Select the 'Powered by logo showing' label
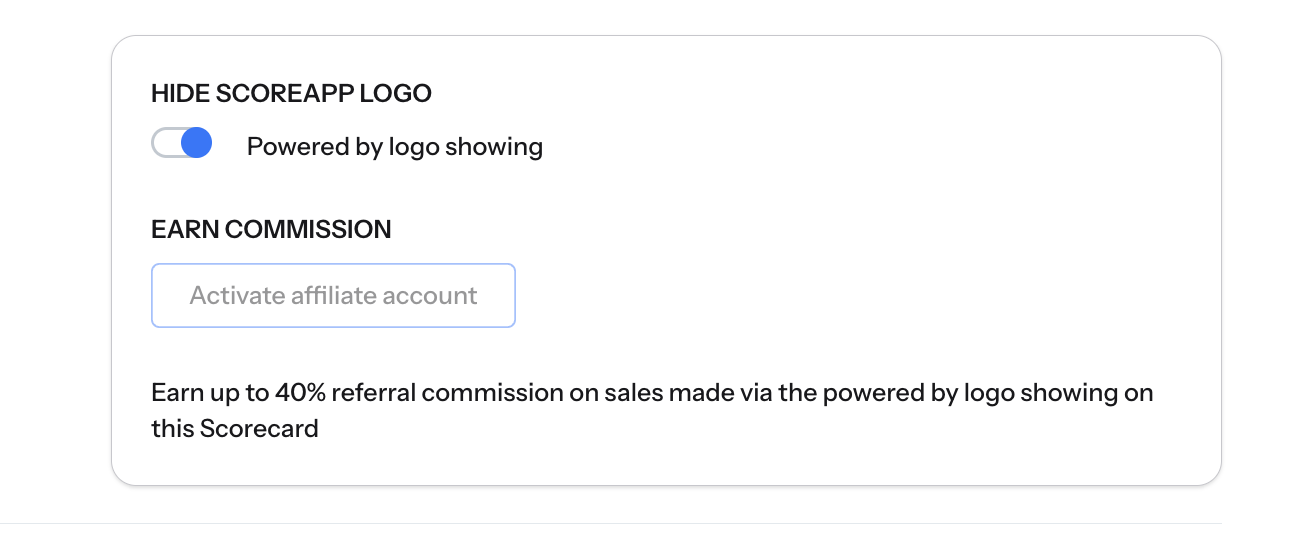This screenshot has height=546, width=1306. click(395, 147)
